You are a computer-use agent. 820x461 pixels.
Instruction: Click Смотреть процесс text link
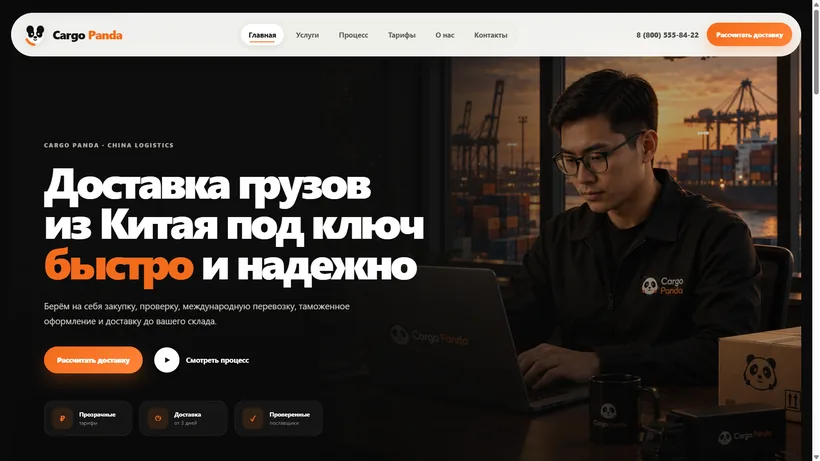click(x=217, y=360)
